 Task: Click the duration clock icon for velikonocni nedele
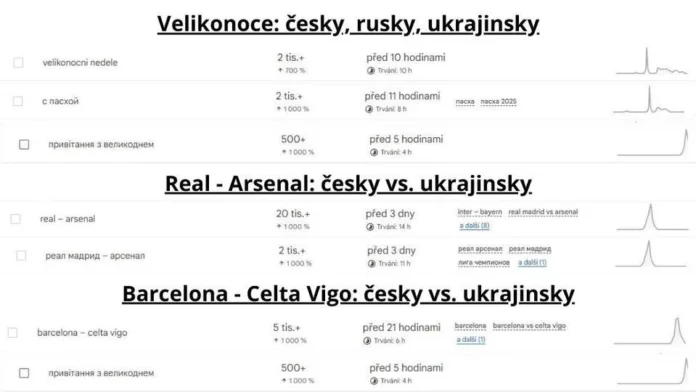[371, 71]
